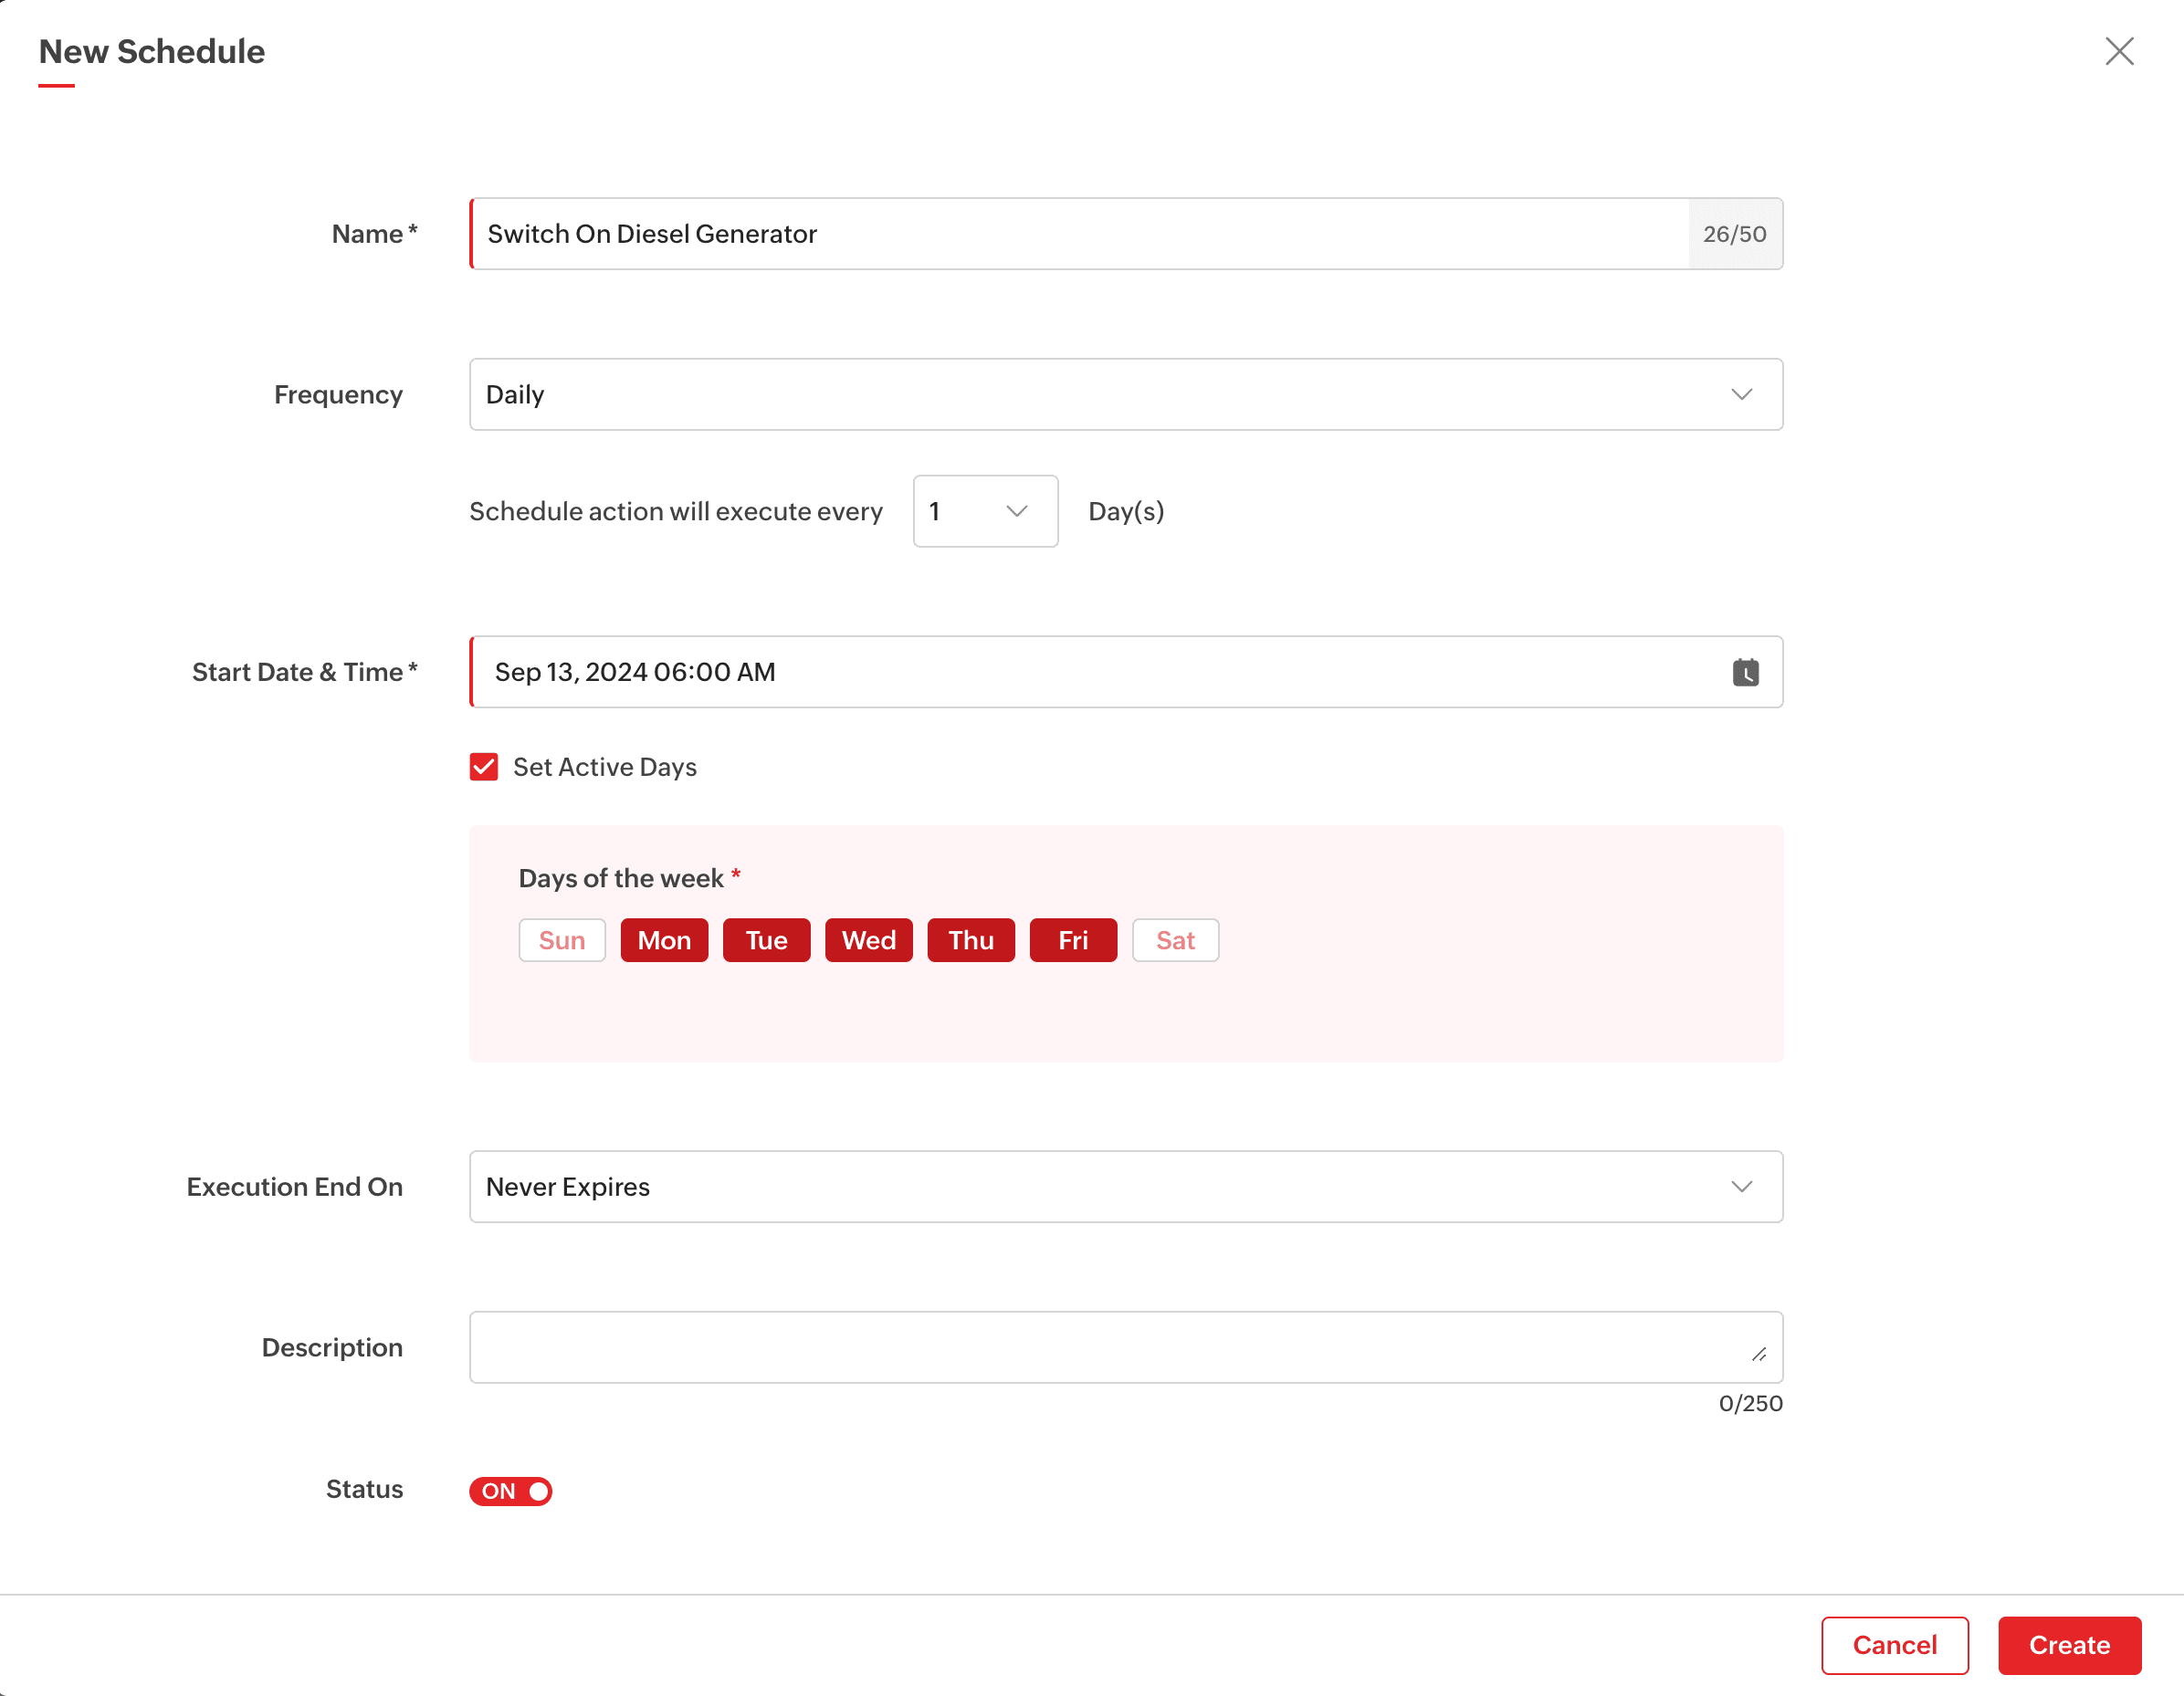The height and width of the screenshot is (1696, 2184).
Task: Click the Start Date & Time field
Action: 1100,672
